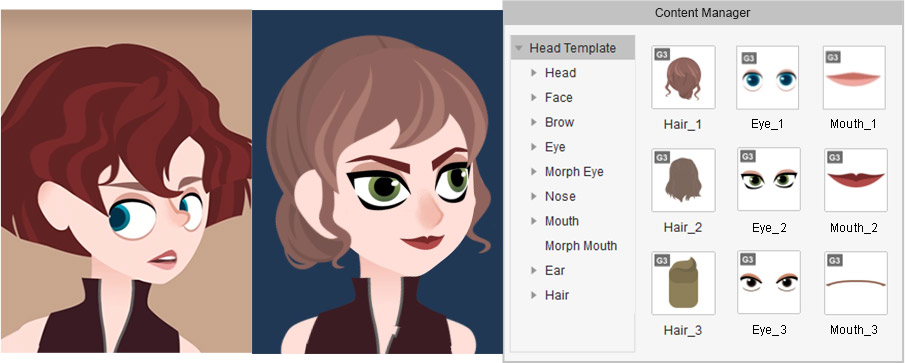Expand the Brow folder arrow
Viewport: 905px width, 363px height.
click(x=533, y=122)
